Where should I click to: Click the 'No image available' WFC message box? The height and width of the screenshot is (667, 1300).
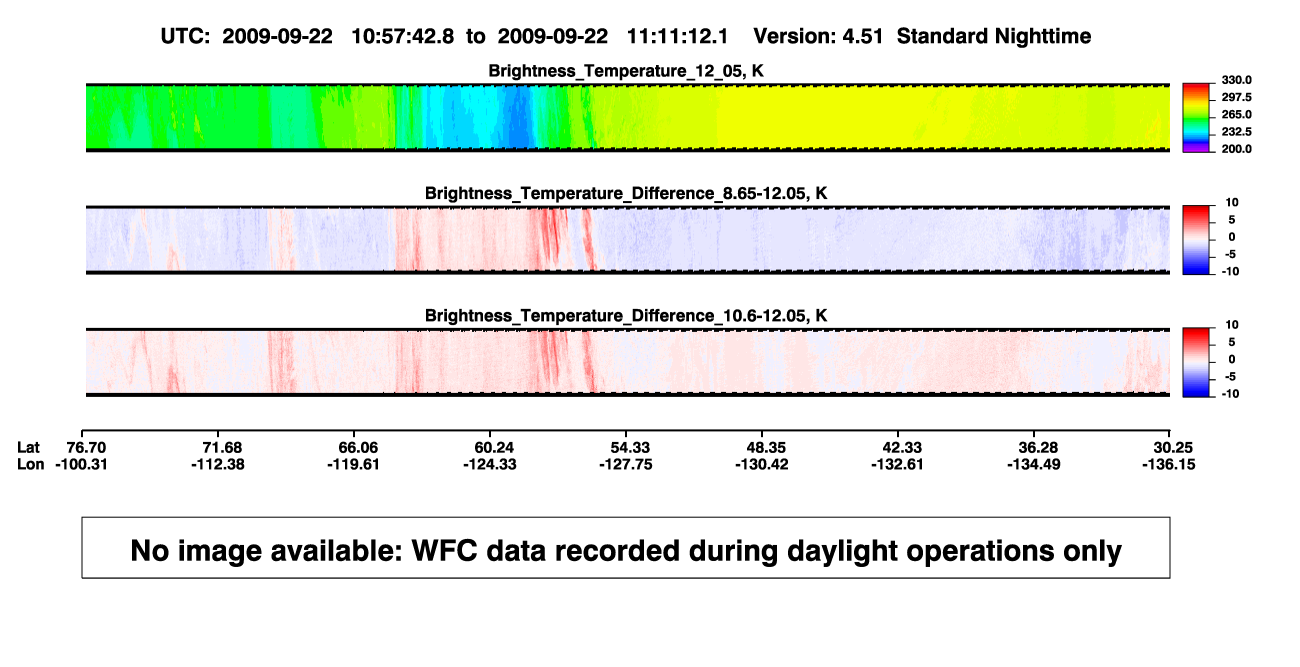pos(626,547)
